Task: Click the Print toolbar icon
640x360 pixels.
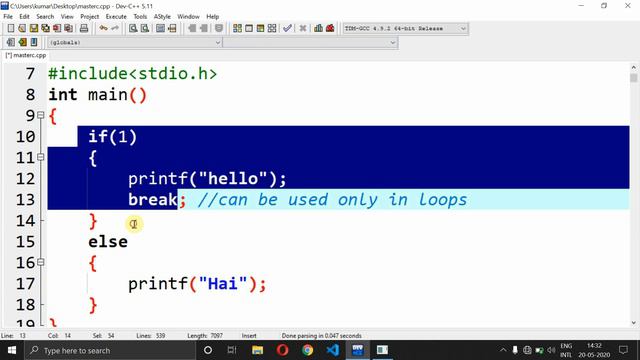Action: tap(84, 28)
